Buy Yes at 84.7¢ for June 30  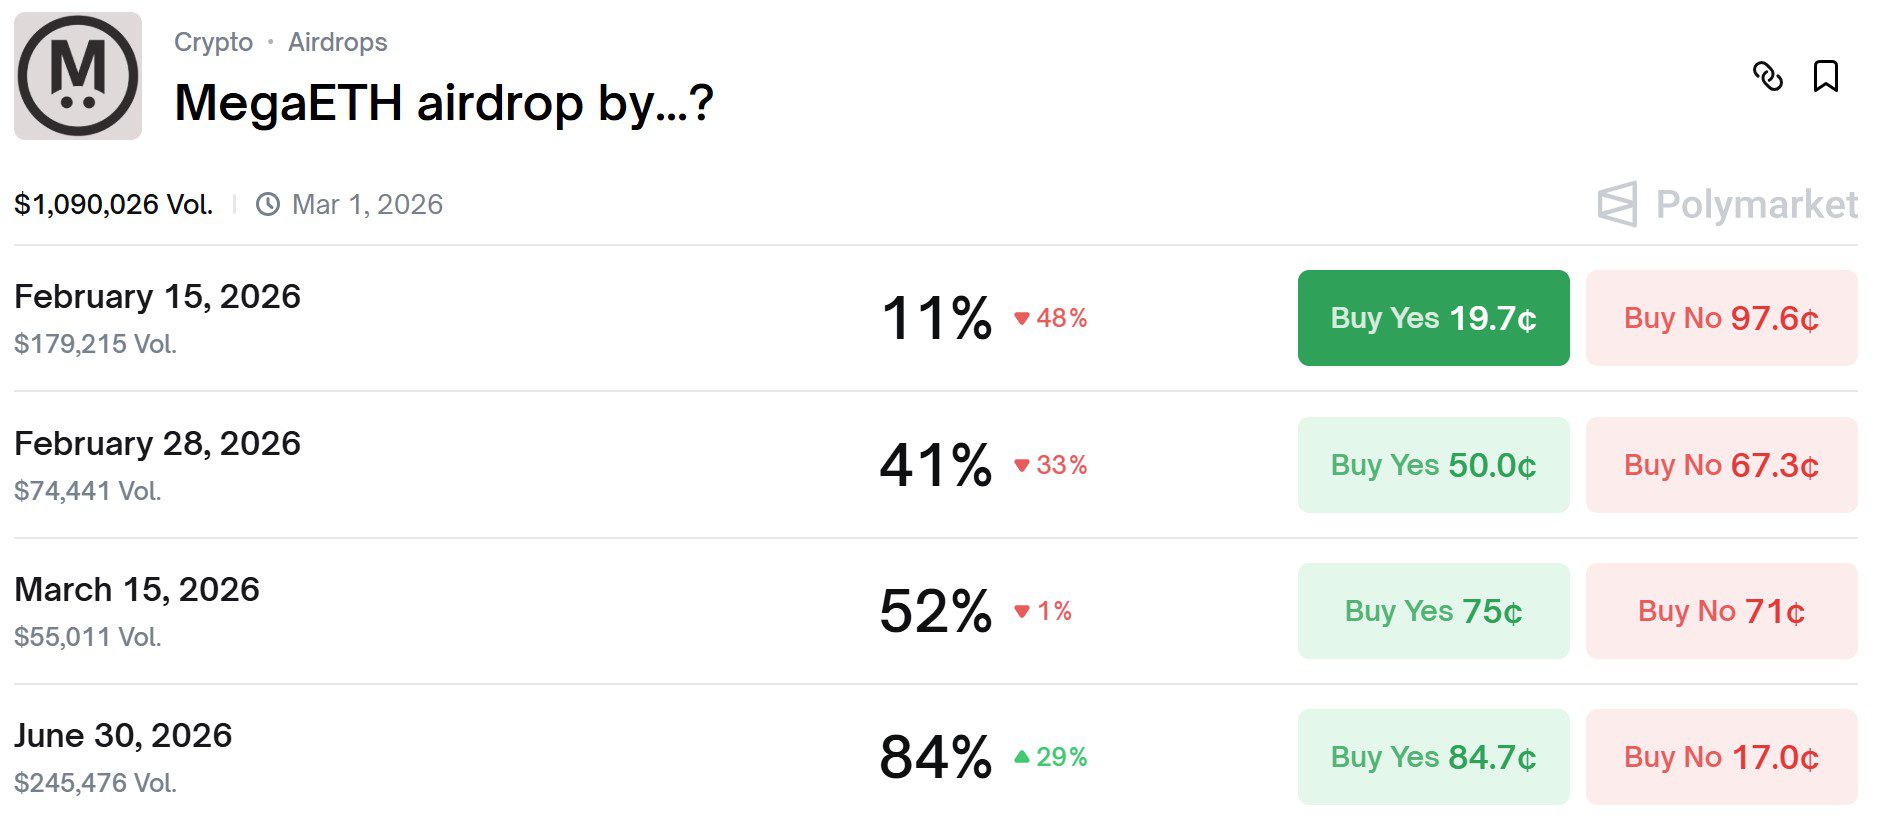pyautogui.click(x=1433, y=757)
